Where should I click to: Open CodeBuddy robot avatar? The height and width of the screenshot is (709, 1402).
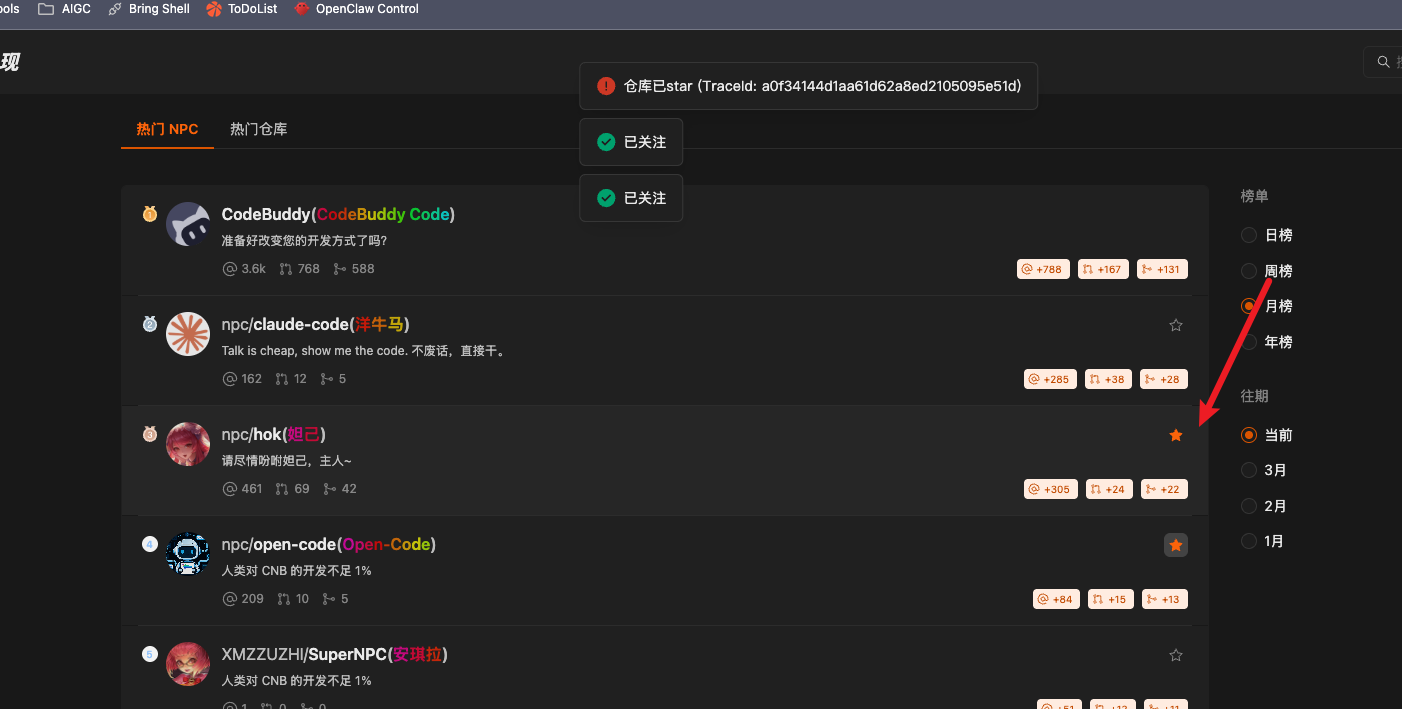click(188, 224)
